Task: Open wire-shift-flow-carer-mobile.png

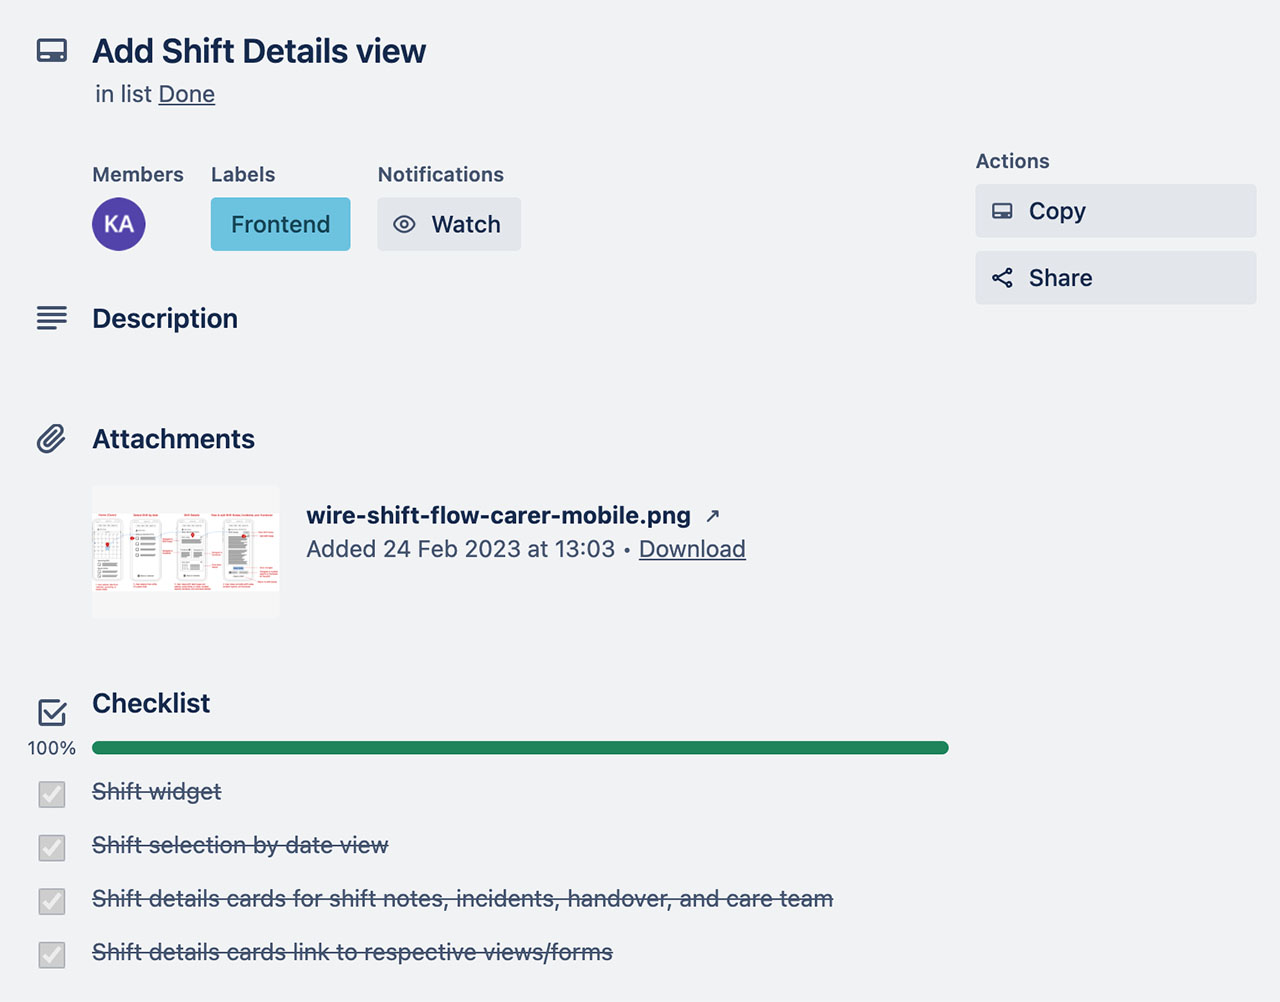Action: tap(497, 515)
